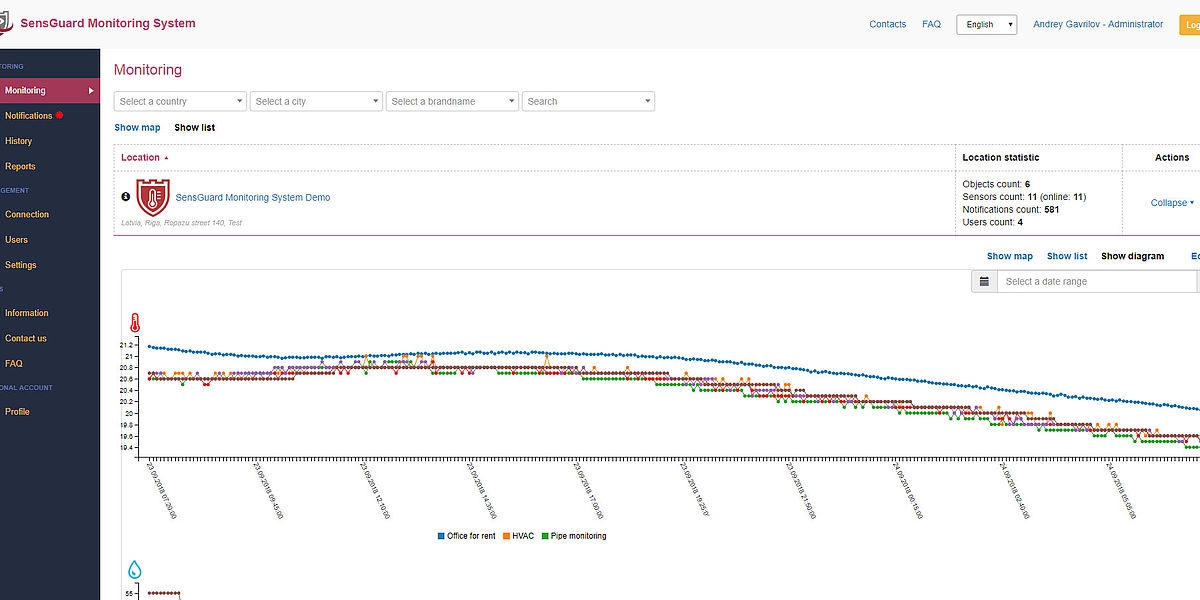Click the numbered badge beside SensGuard logo
The height and width of the screenshot is (600, 1200).
click(x=126, y=197)
